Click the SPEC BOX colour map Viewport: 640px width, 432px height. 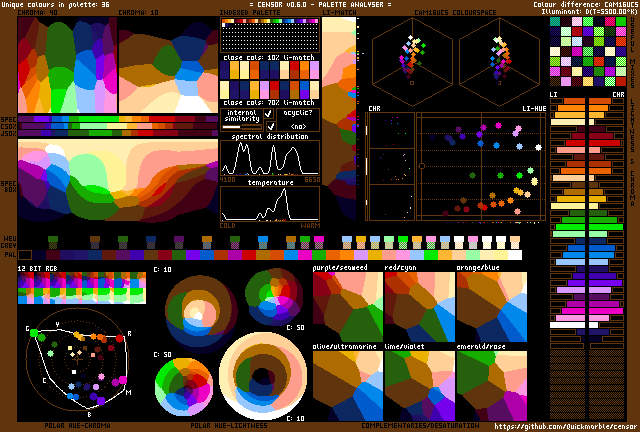coord(118,180)
